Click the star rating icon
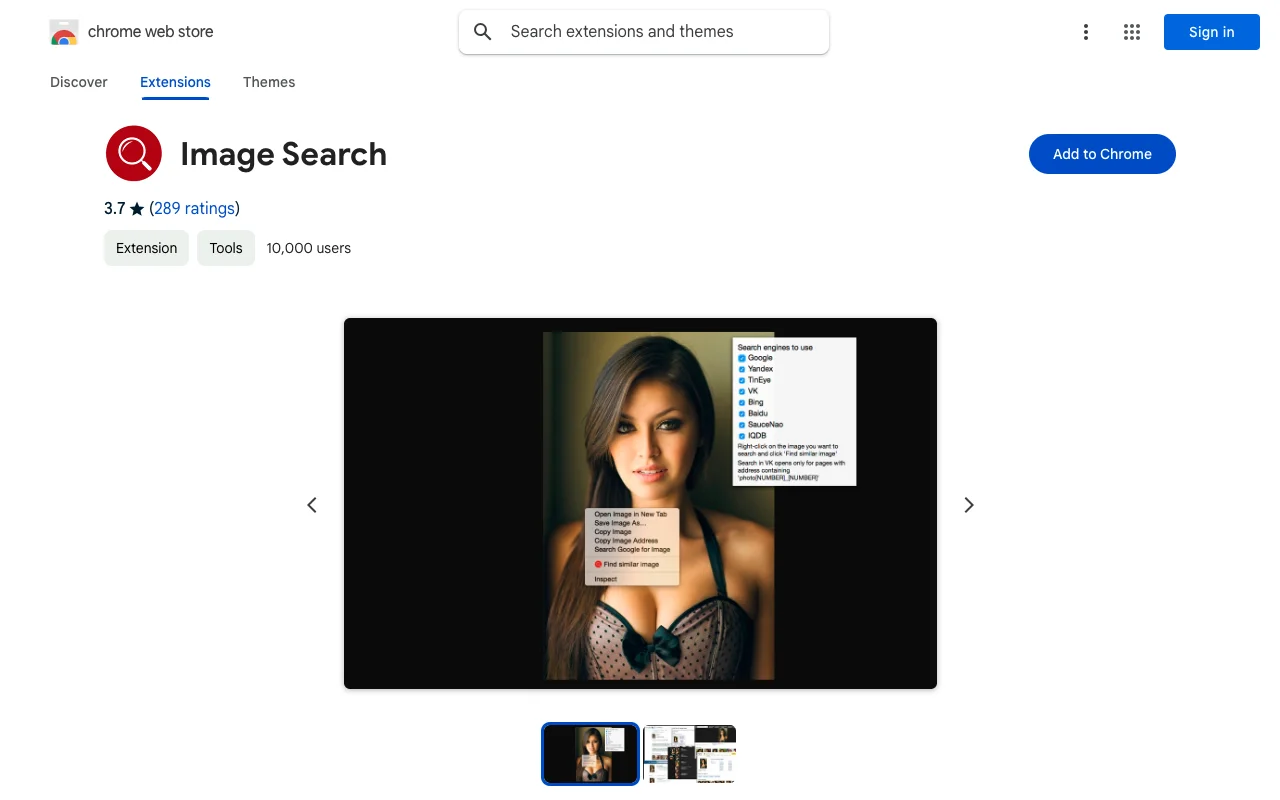The height and width of the screenshot is (800, 1280). click(x=137, y=208)
